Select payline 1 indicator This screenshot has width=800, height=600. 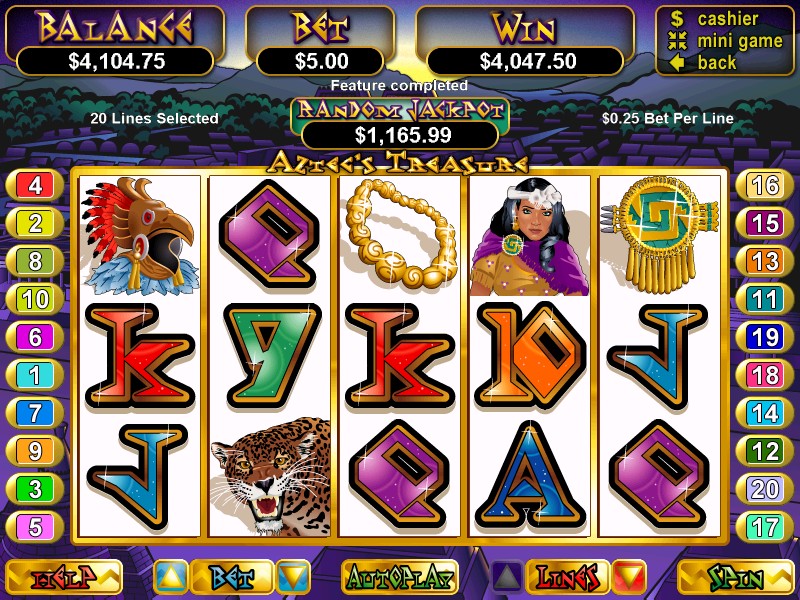tap(35, 375)
